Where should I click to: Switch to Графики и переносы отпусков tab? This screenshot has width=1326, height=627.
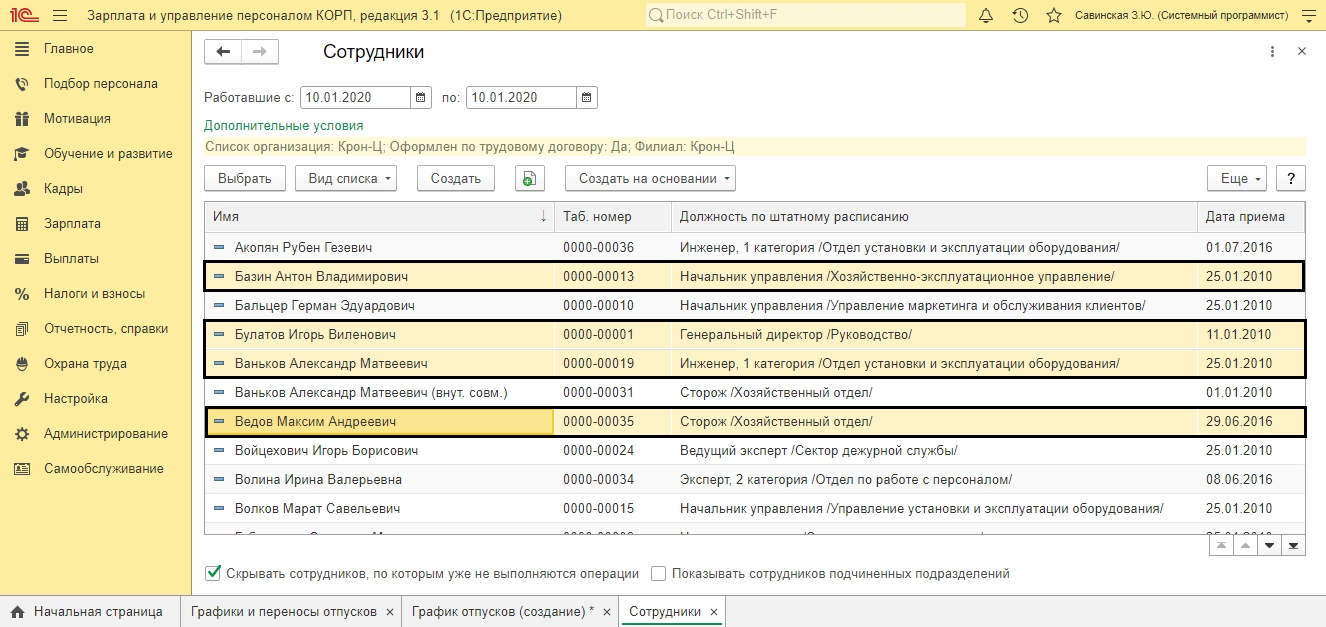pos(284,611)
